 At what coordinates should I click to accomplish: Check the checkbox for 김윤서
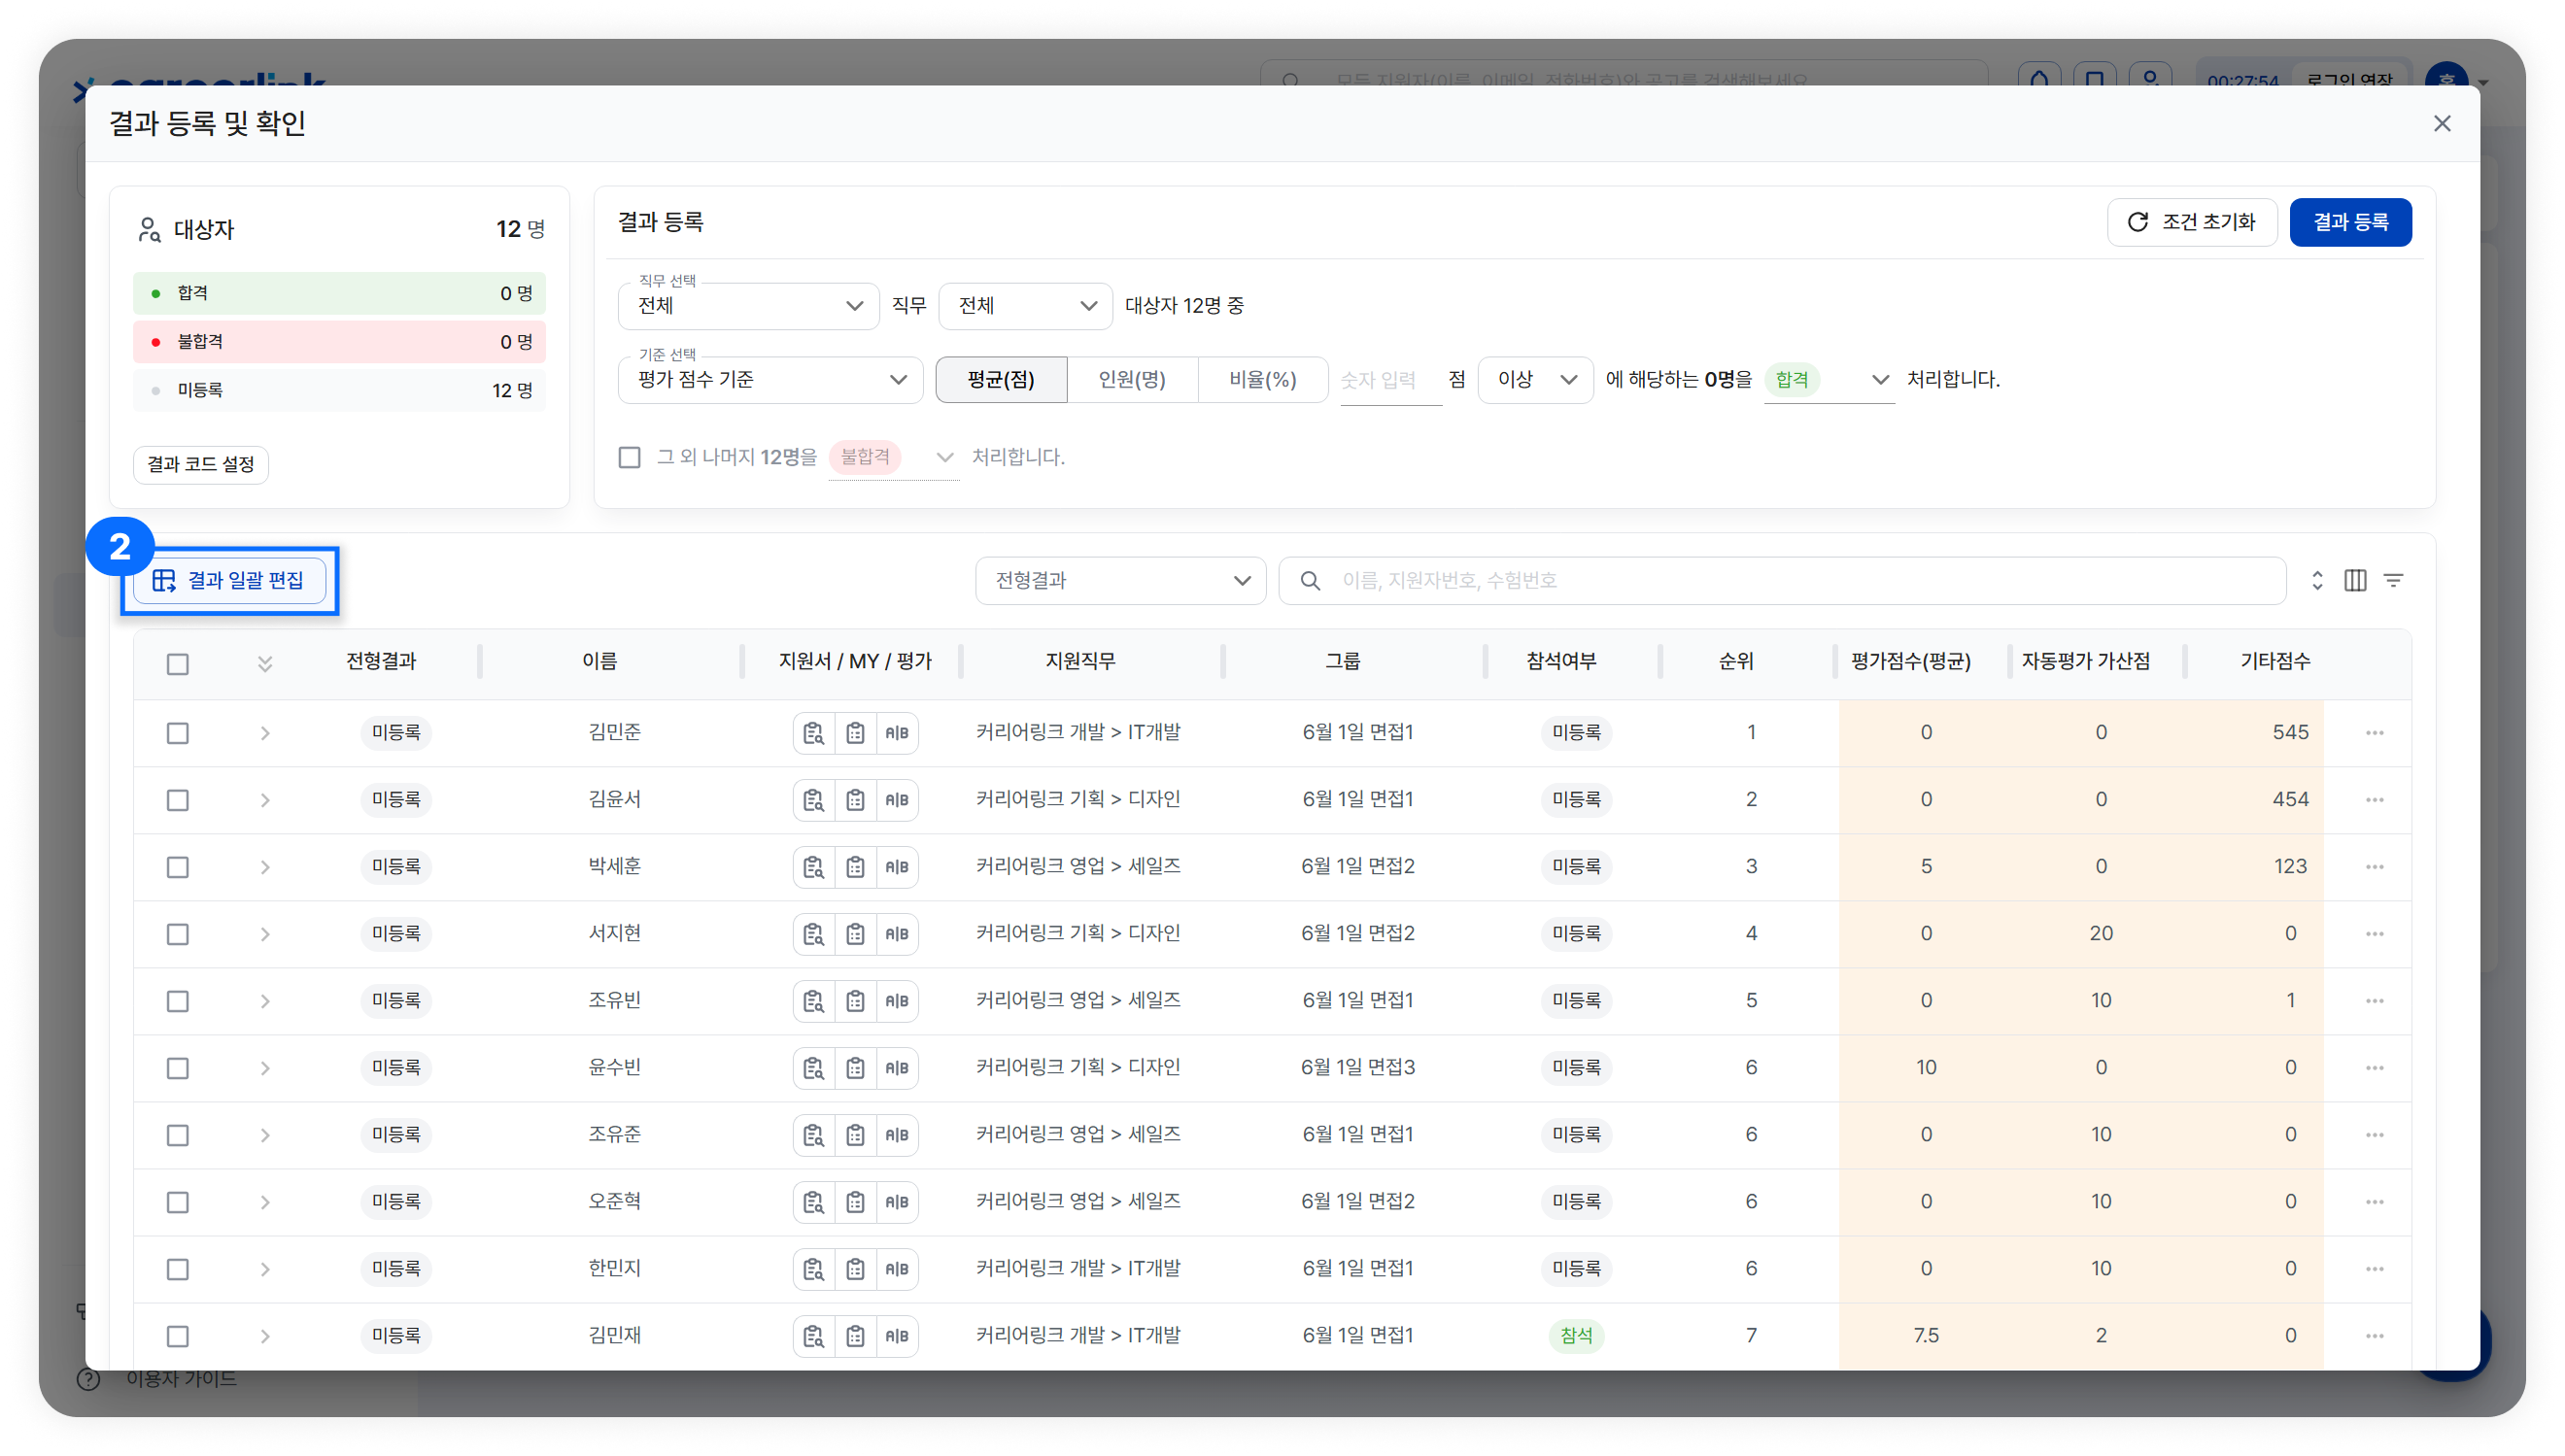click(178, 800)
